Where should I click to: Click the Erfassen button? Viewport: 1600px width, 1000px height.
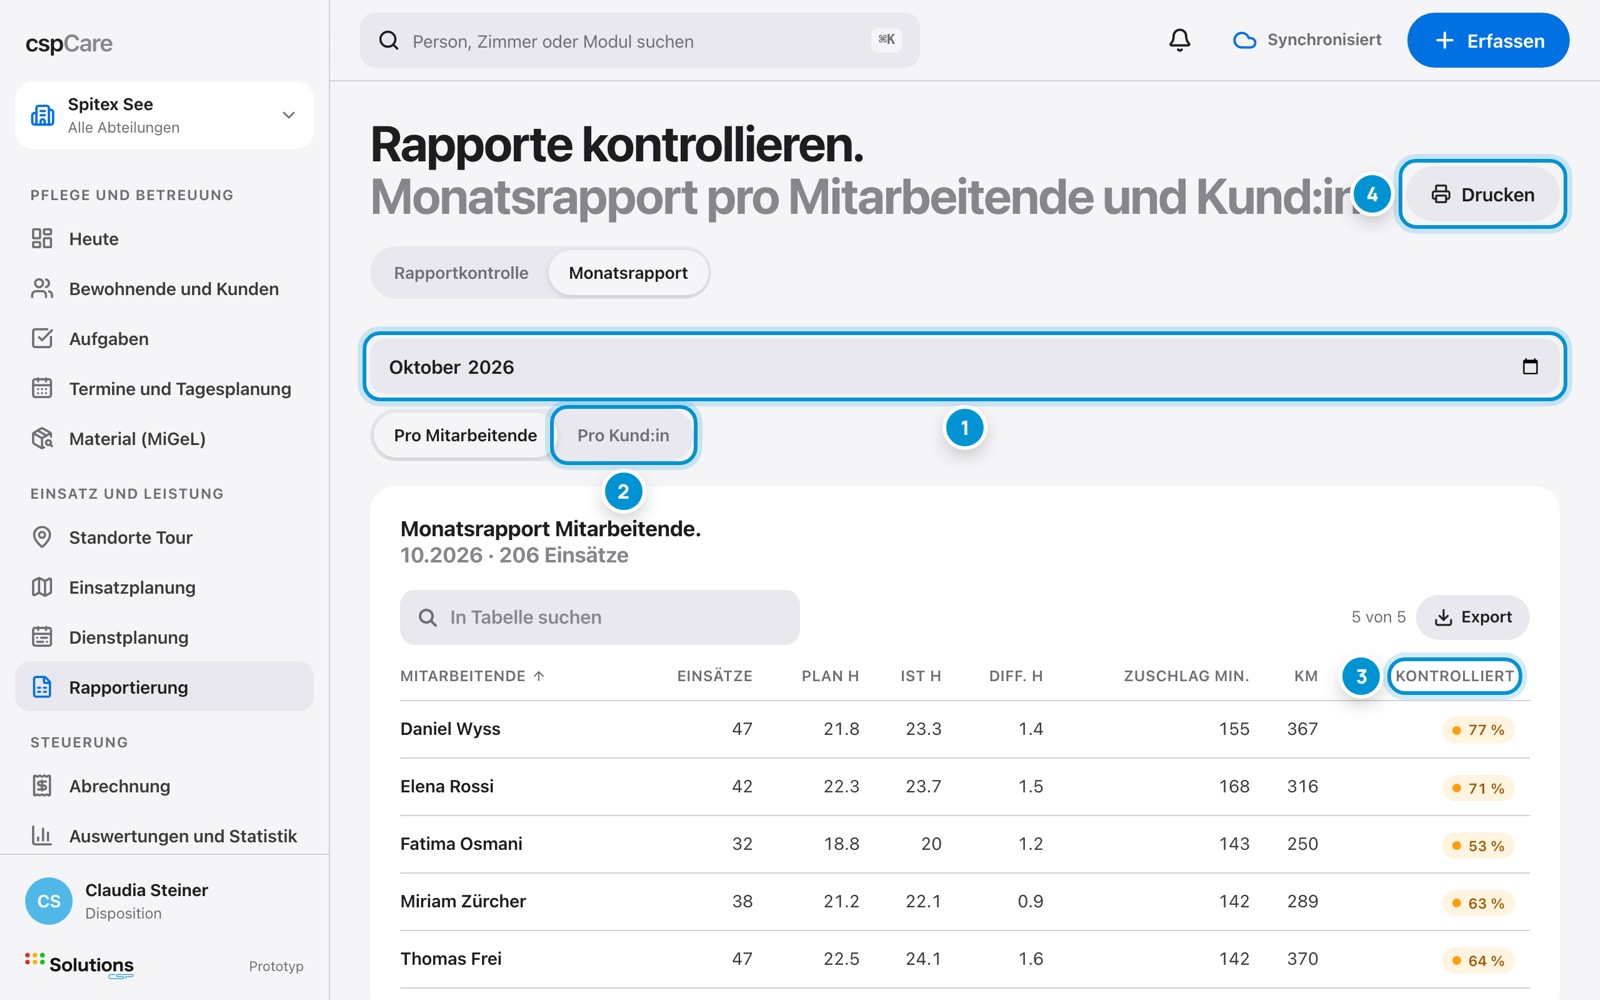pos(1488,40)
